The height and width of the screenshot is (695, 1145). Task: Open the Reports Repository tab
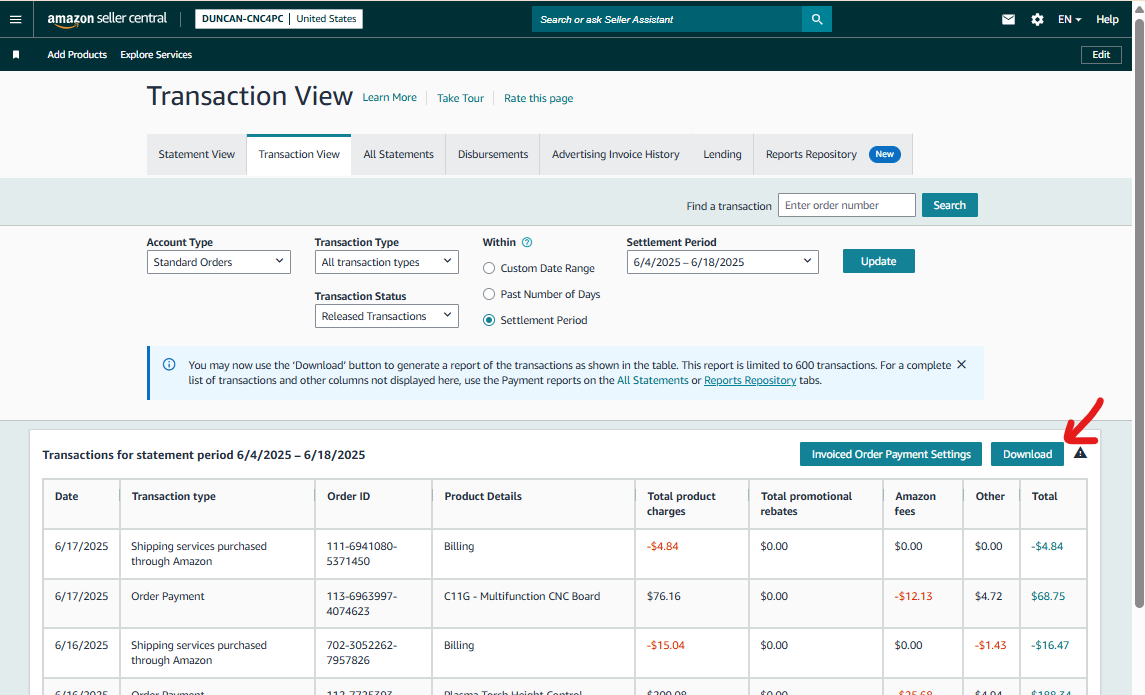pos(833,155)
